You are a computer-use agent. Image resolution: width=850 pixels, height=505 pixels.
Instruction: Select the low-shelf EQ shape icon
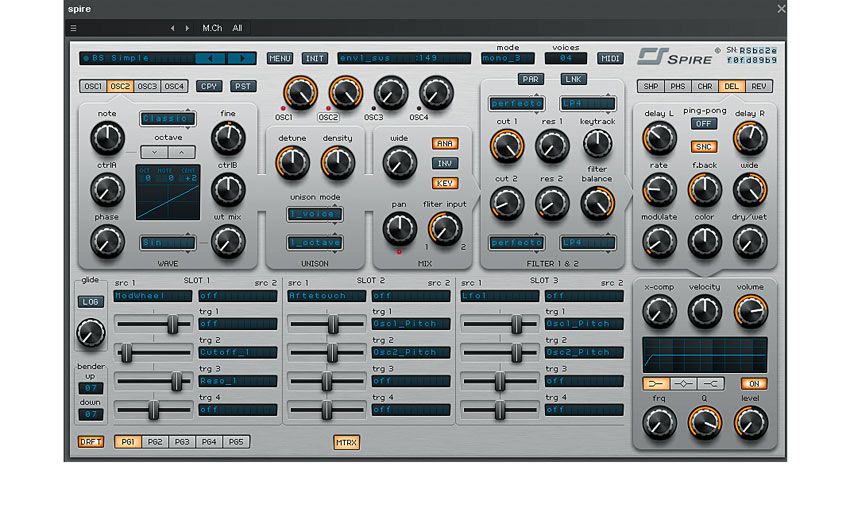coord(656,384)
